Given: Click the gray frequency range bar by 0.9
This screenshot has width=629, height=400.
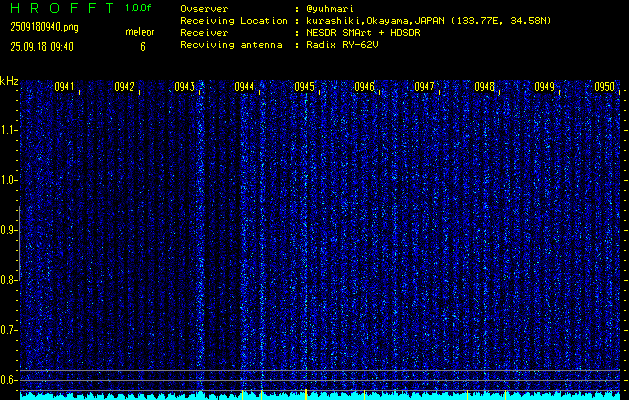Looking at the screenshot, I should point(19,243).
